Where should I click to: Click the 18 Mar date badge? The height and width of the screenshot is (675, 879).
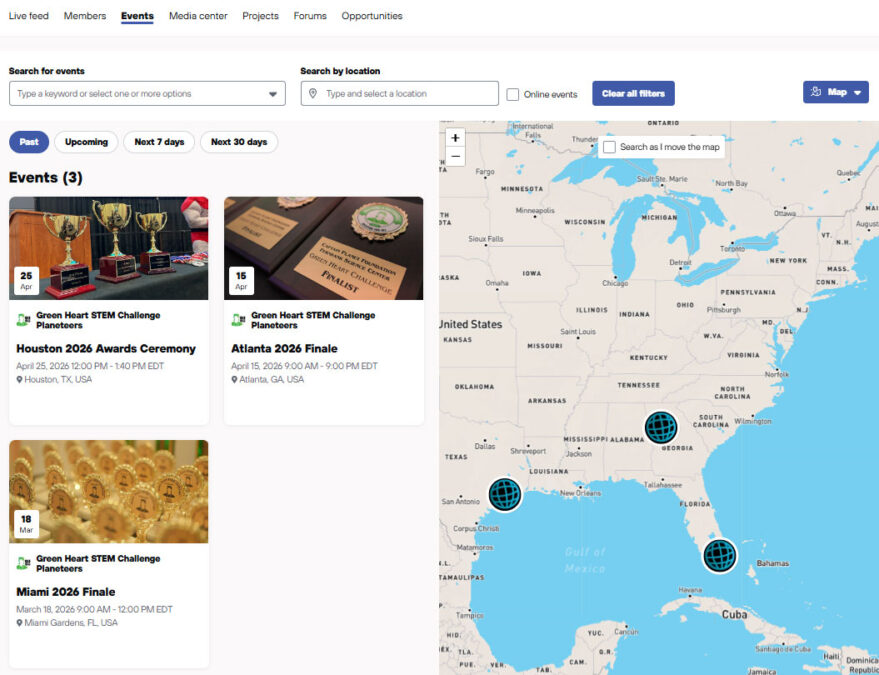coord(26,524)
